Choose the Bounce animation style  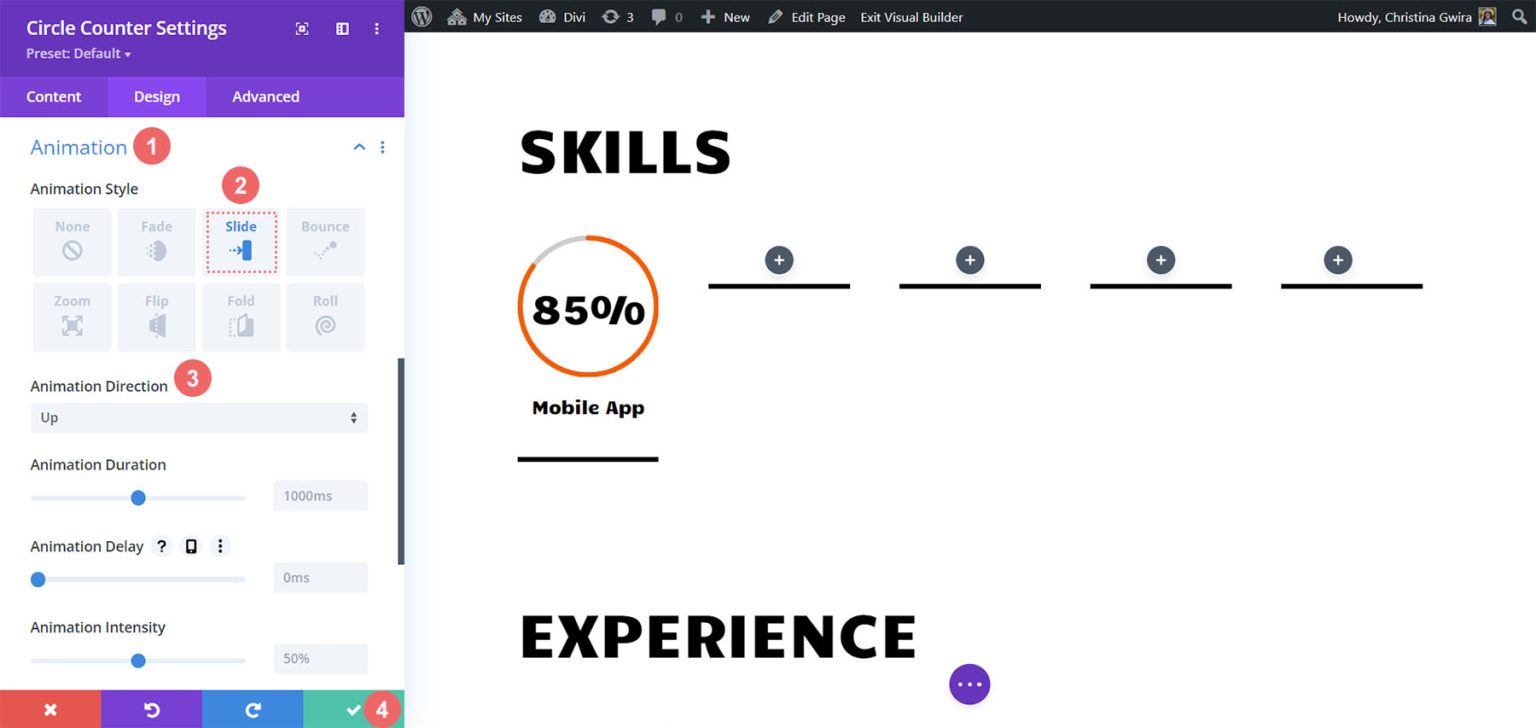[325, 241]
